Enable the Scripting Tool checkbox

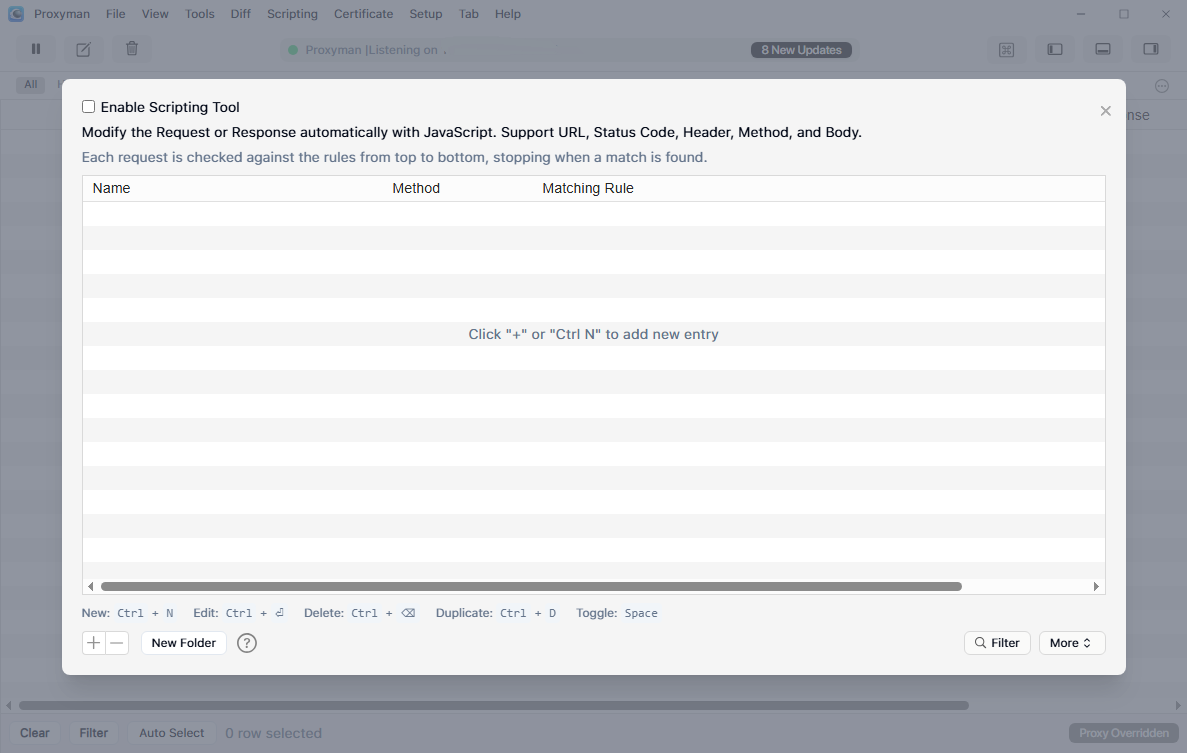coord(89,107)
